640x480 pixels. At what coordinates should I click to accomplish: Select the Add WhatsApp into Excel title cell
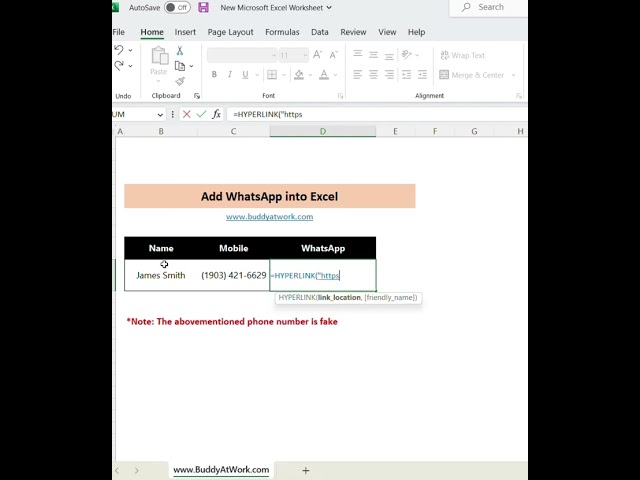270,196
